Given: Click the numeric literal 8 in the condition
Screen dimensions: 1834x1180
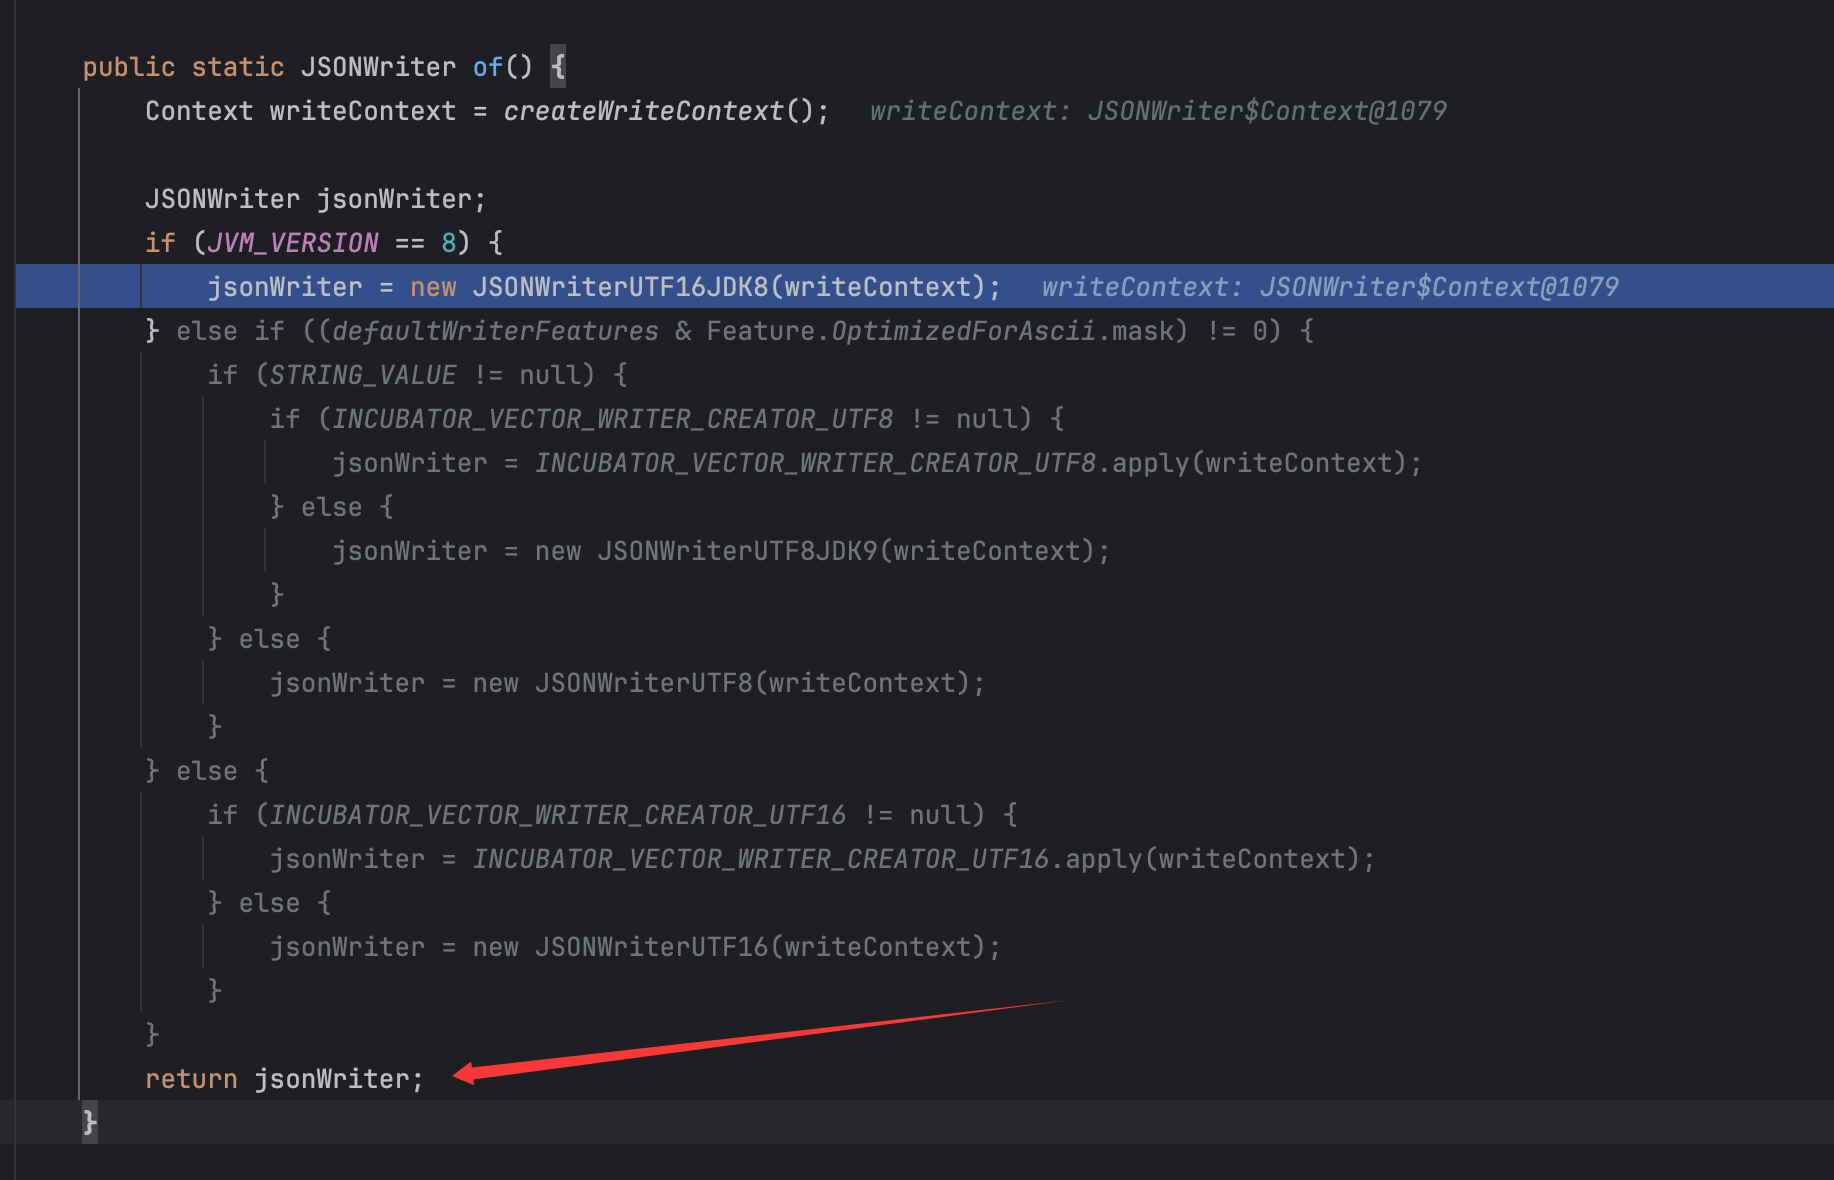Looking at the screenshot, I should 449,243.
